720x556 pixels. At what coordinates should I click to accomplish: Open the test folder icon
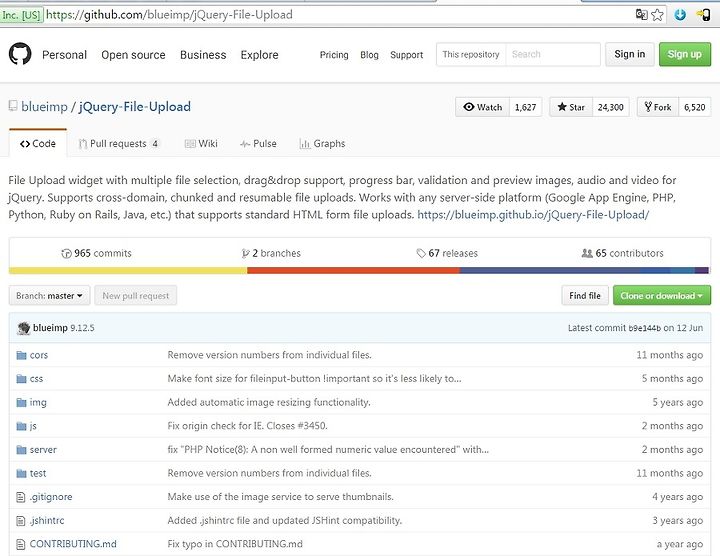tap(21, 473)
